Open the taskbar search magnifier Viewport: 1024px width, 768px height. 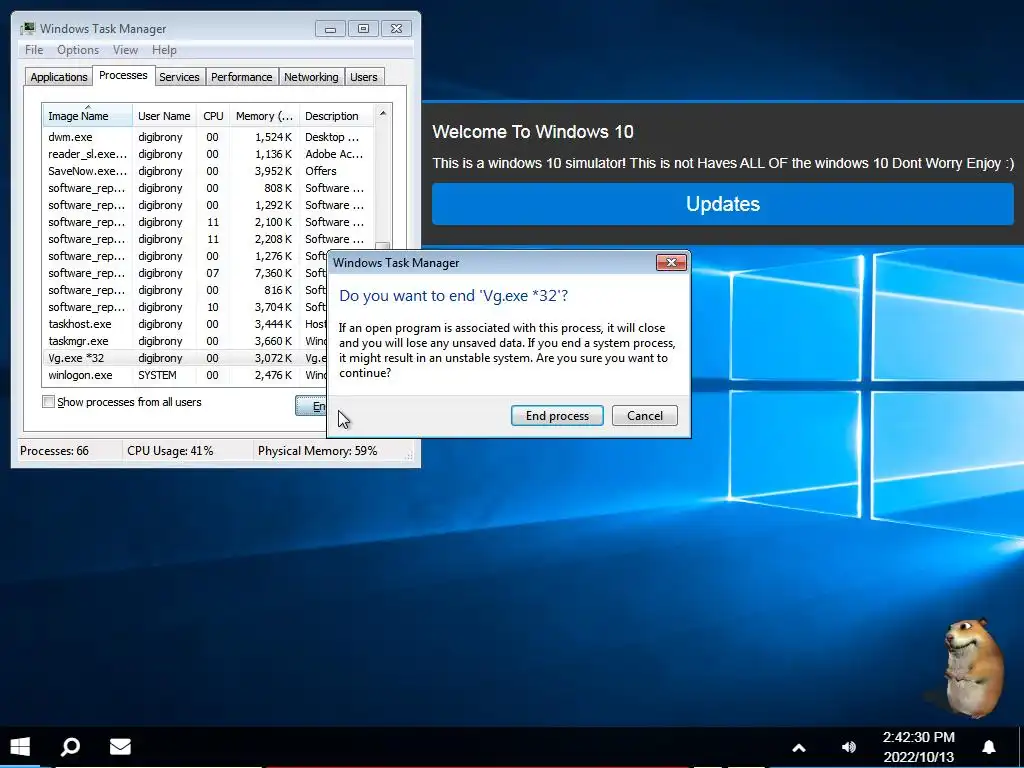coord(70,746)
